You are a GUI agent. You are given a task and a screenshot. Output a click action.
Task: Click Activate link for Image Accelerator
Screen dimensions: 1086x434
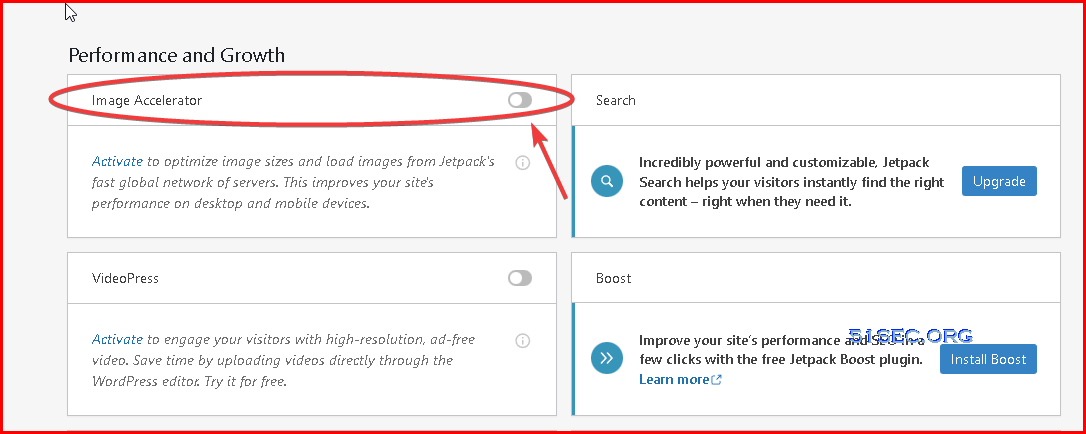117,162
